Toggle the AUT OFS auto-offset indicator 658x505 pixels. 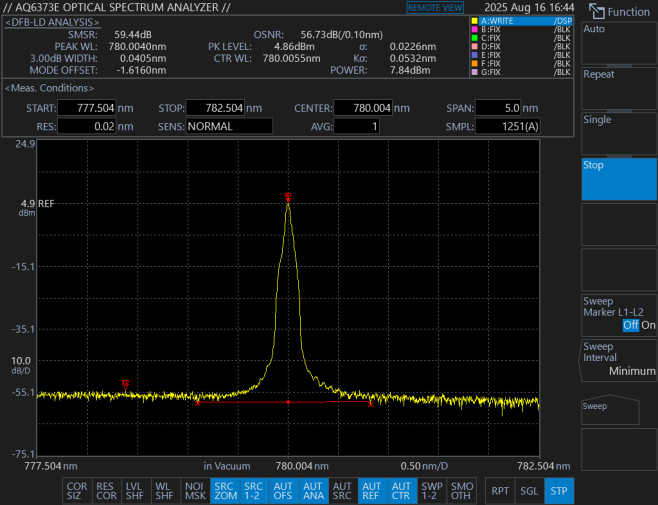pyautogui.click(x=283, y=490)
